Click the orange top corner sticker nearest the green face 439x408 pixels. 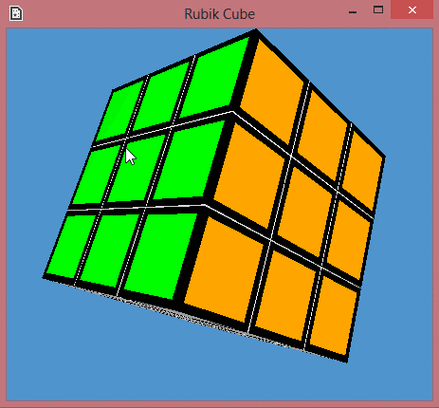[x=272, y=91]
